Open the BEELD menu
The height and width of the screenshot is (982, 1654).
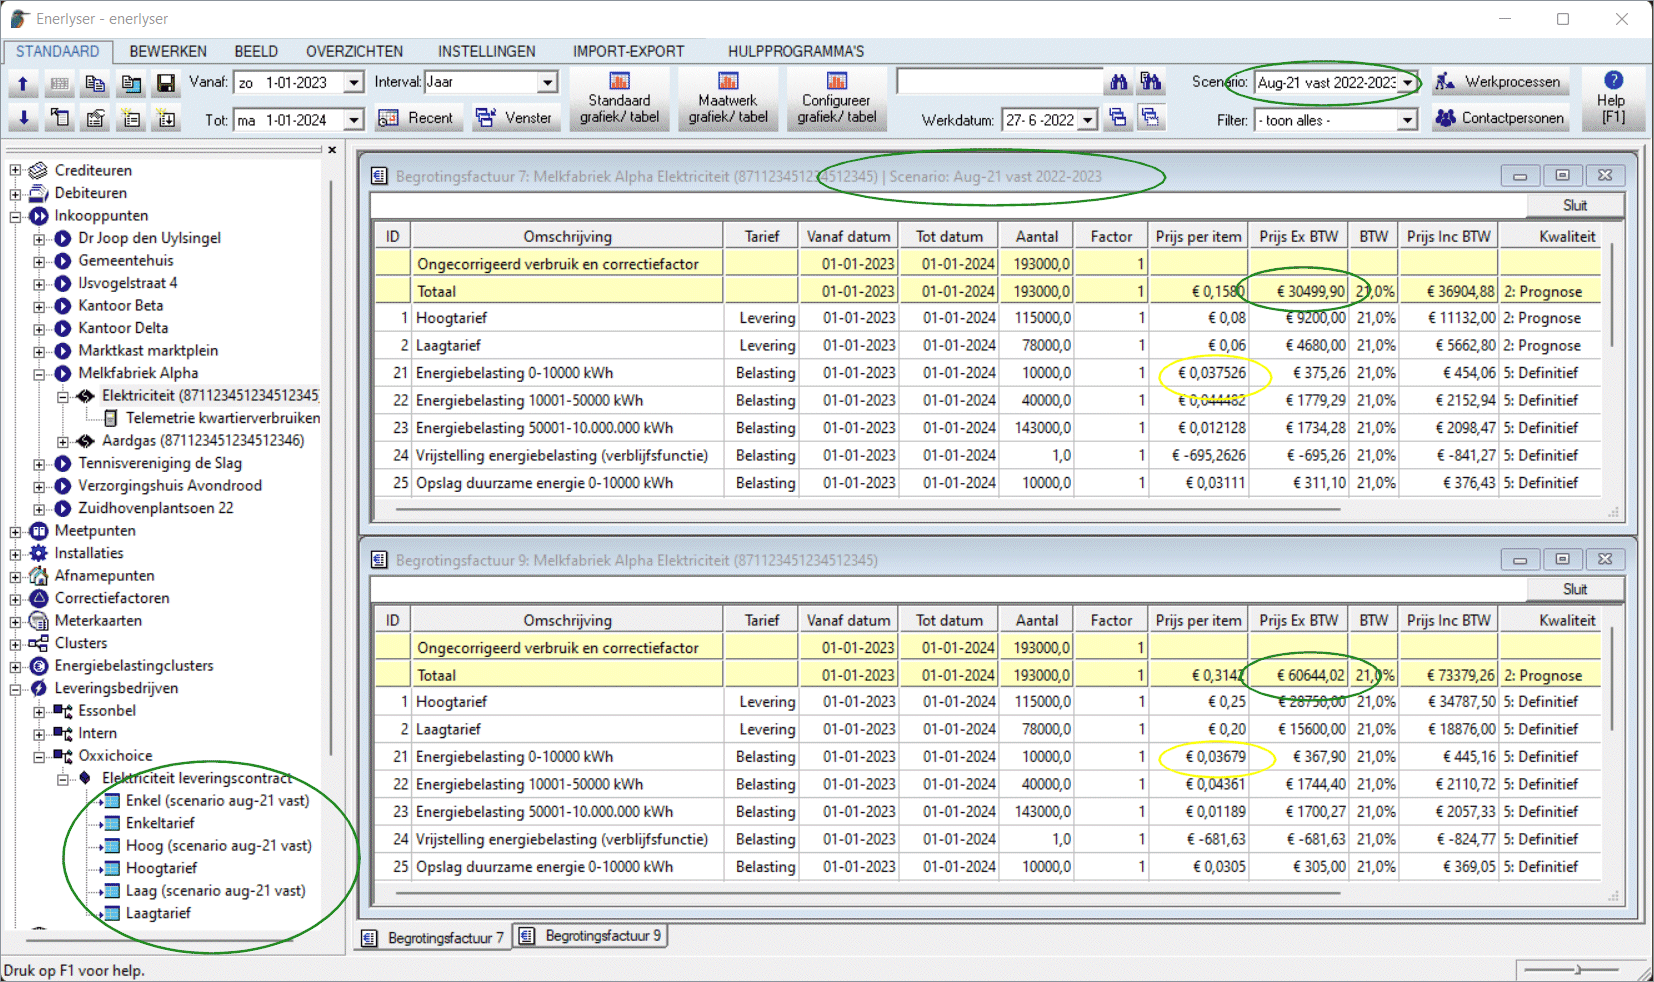(x=256, y=51)
